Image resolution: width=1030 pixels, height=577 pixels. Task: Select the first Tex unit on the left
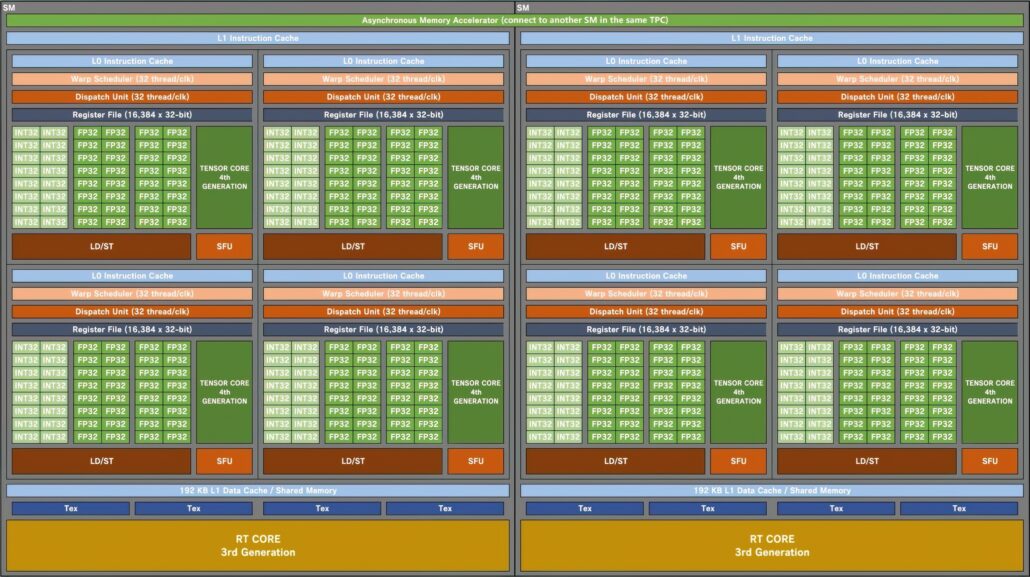pos(69,508)
